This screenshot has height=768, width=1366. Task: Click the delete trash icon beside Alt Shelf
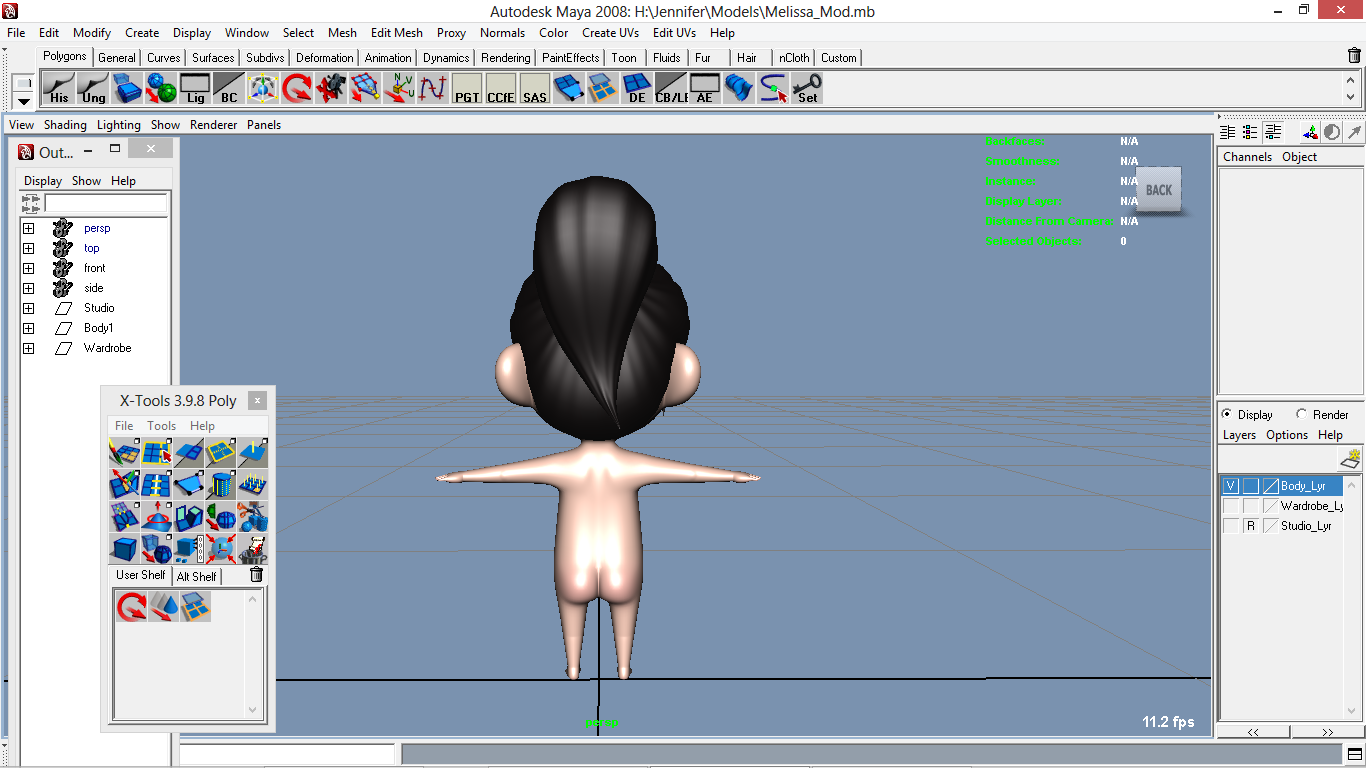click(256, 574)
